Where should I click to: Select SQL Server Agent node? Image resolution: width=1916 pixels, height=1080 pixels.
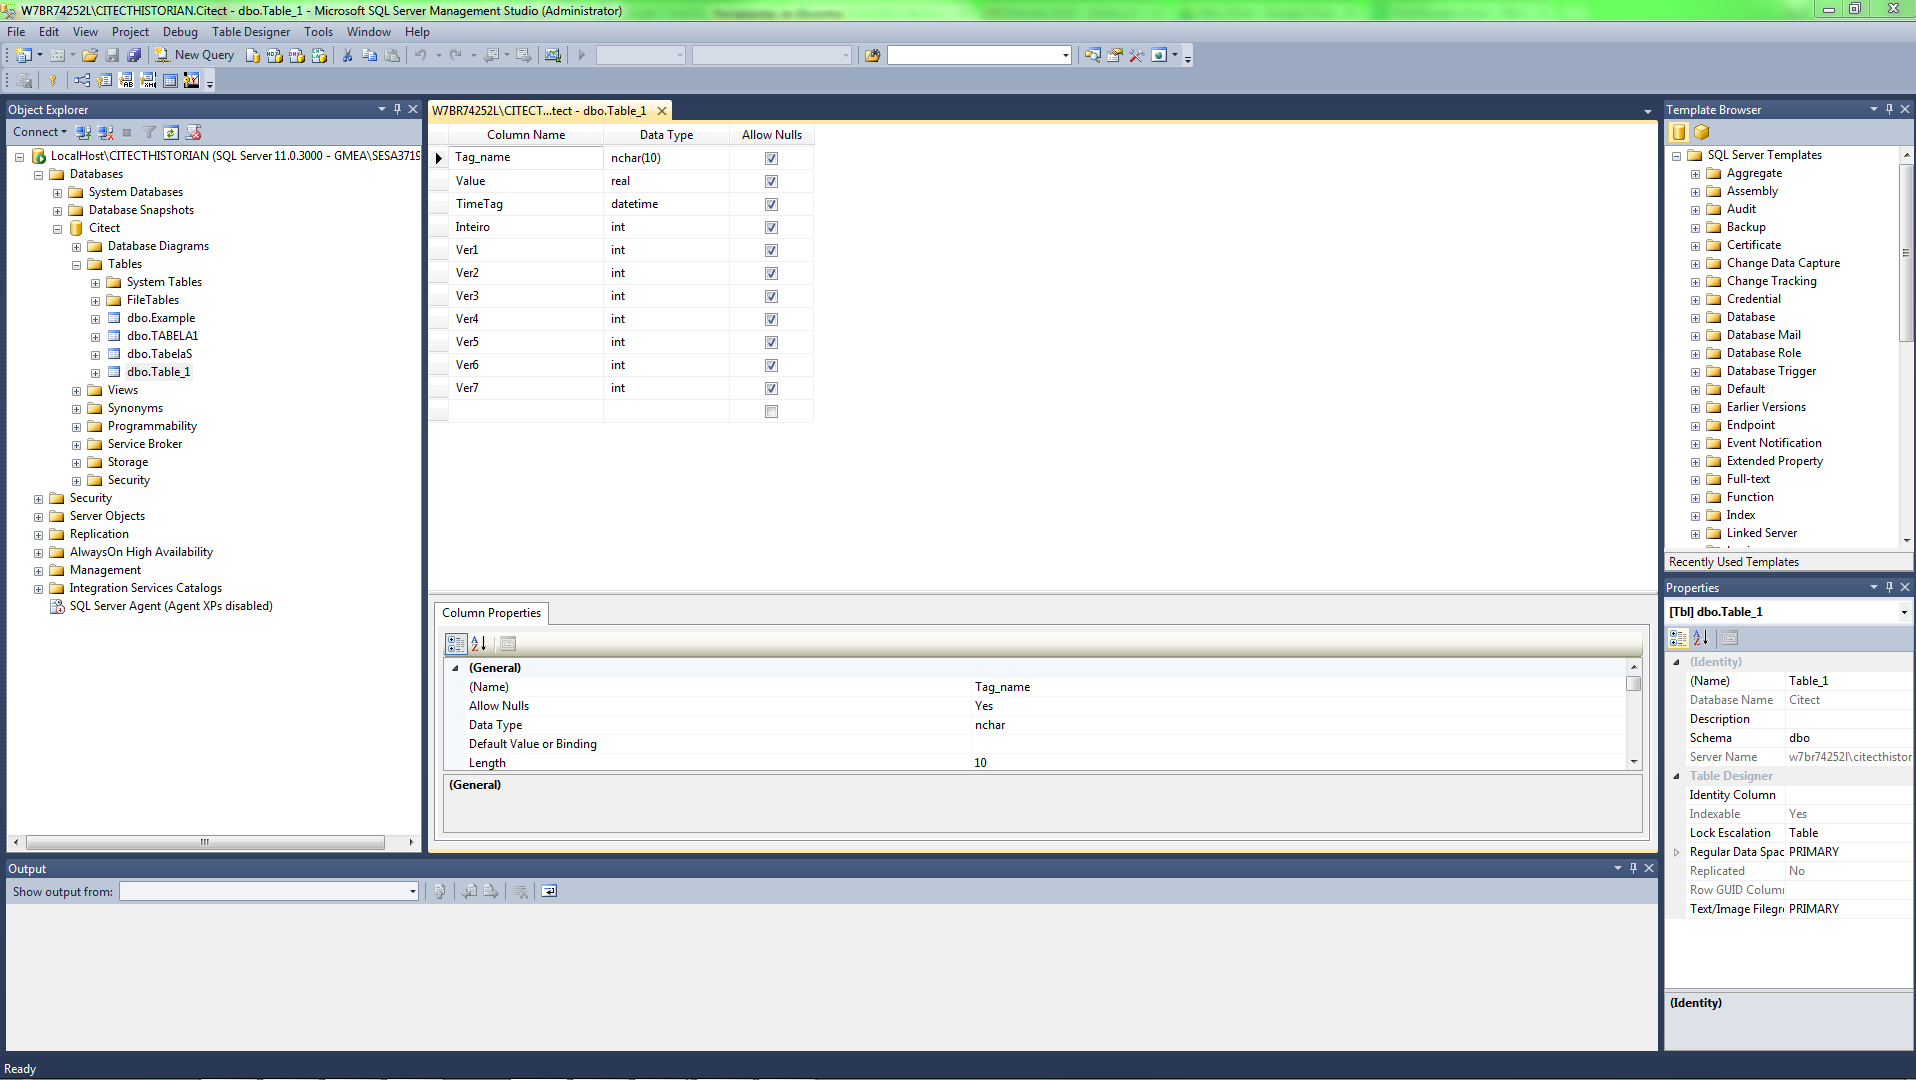pos(170,606)
